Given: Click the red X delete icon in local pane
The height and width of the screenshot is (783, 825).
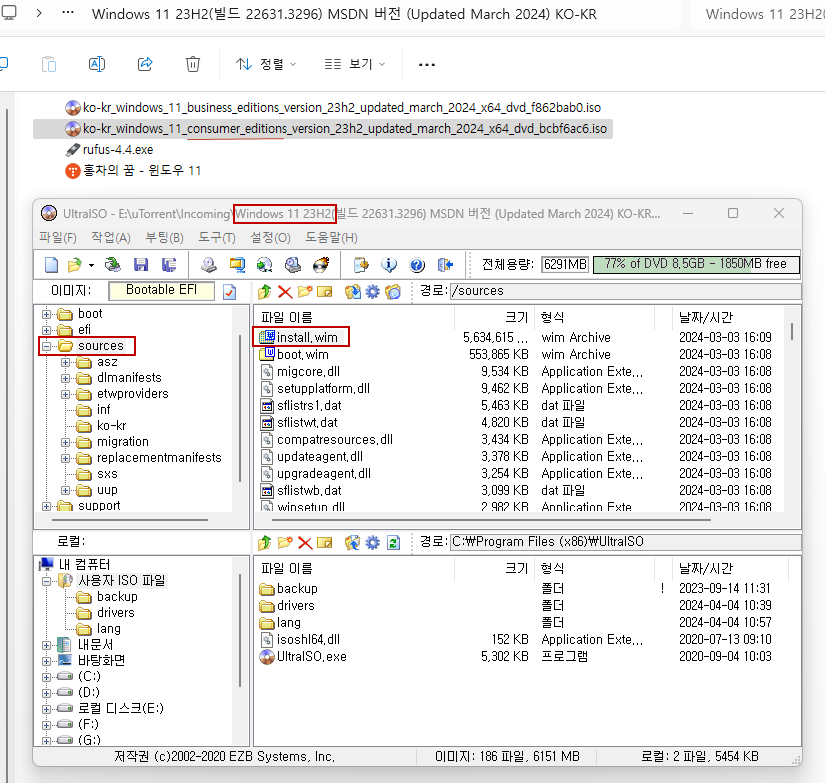Looking at the screenshot, I should [x=305, y=542].
